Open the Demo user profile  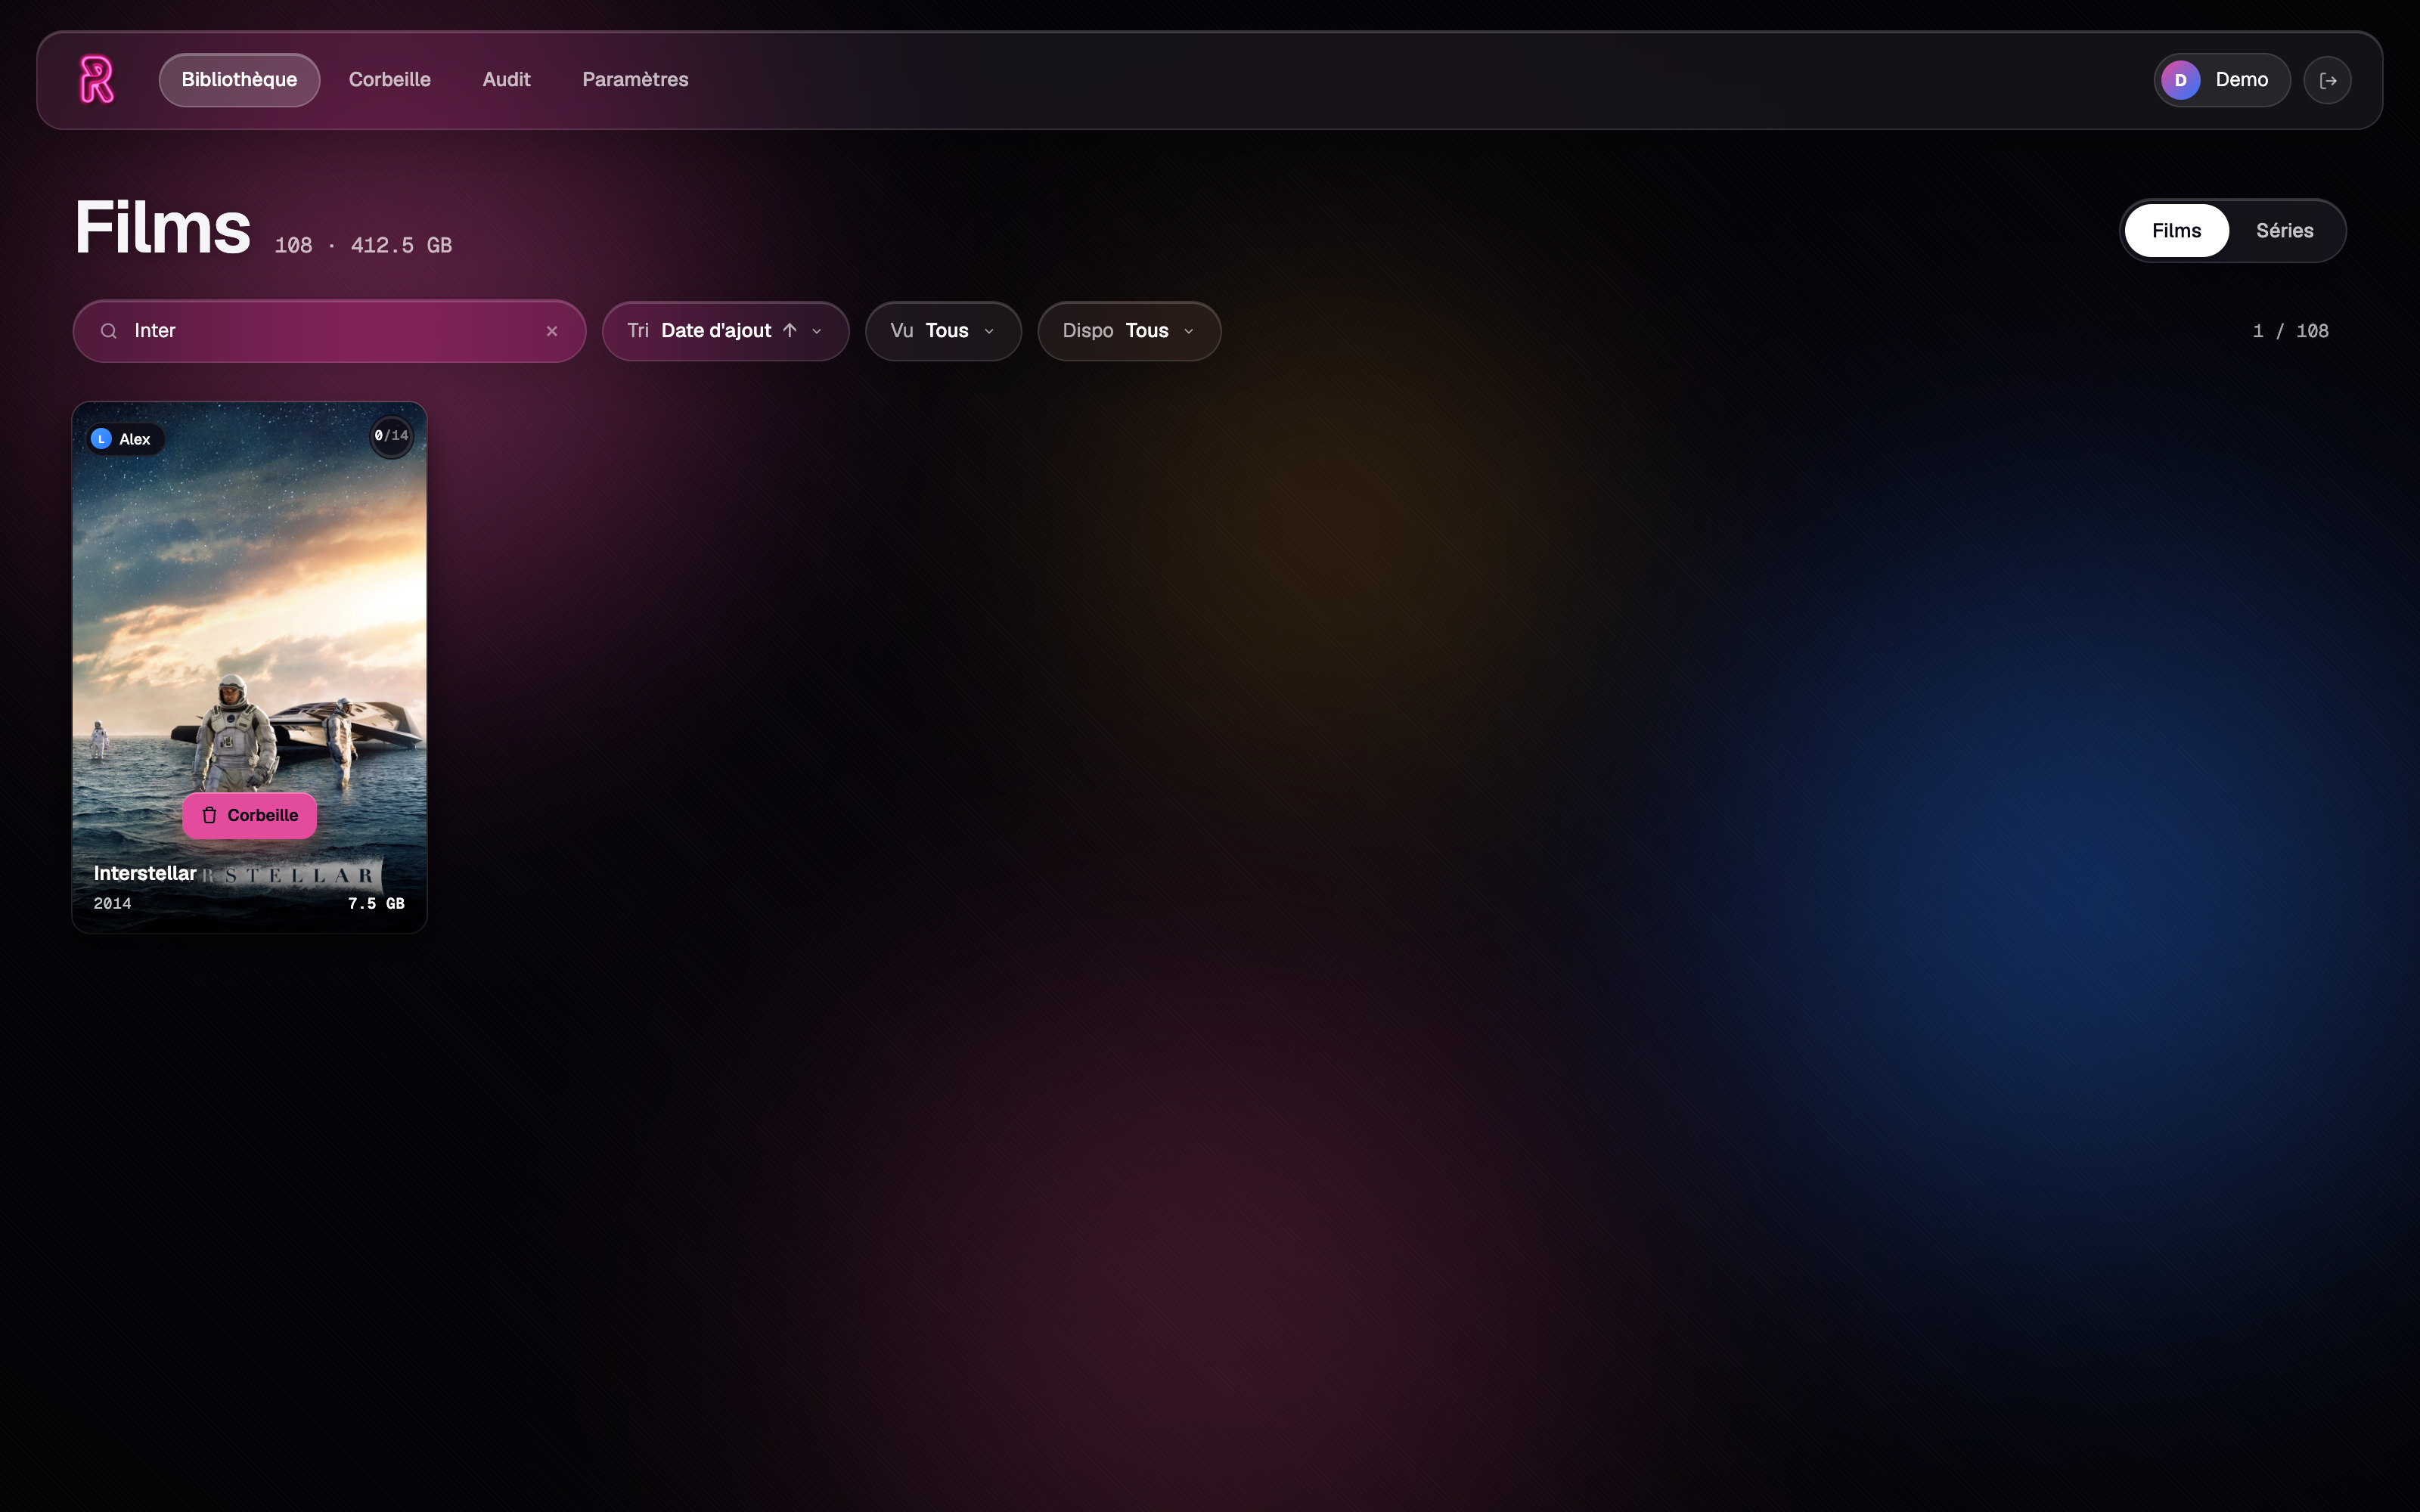[2221, 80]
